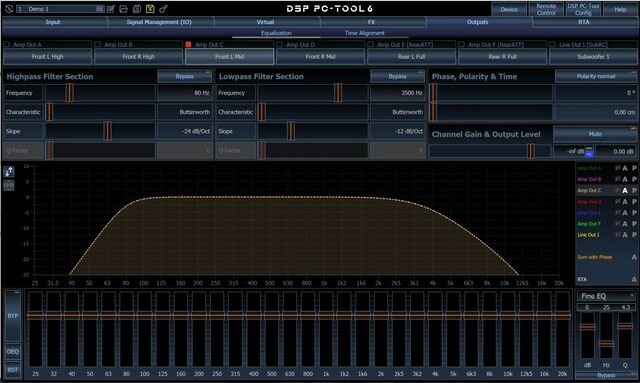Open the Time Alignment sub-tab
Image resolution: width=640 pixels, height=383 pixels.
point(364,33)
